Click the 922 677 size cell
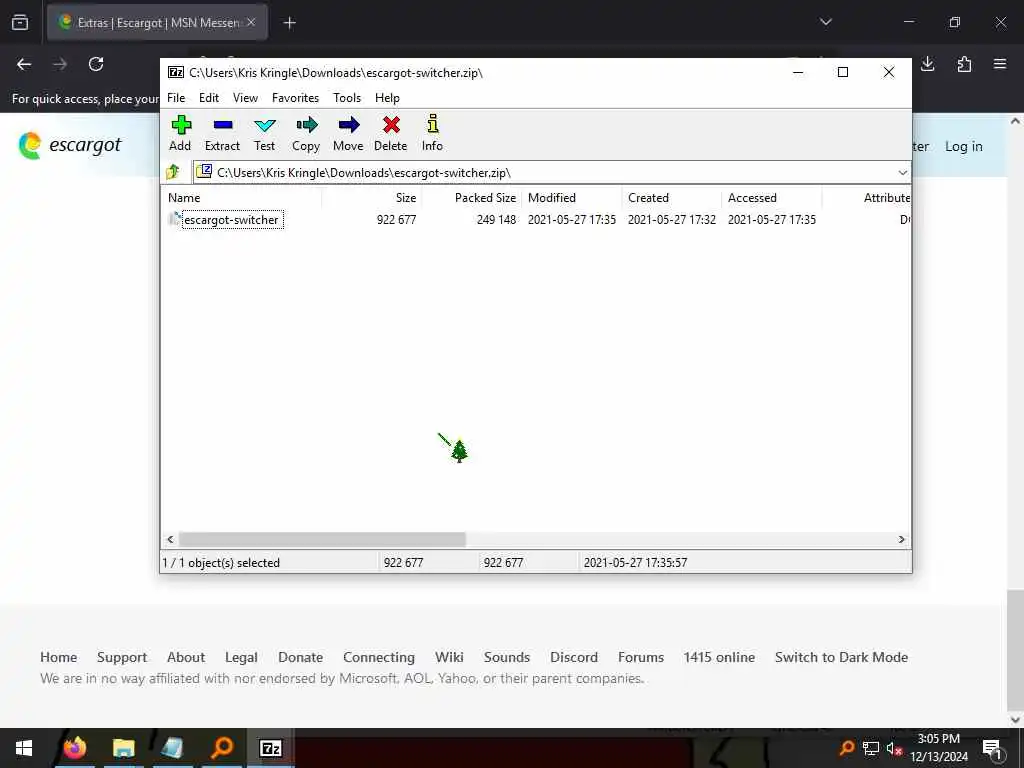 point(396,220)
